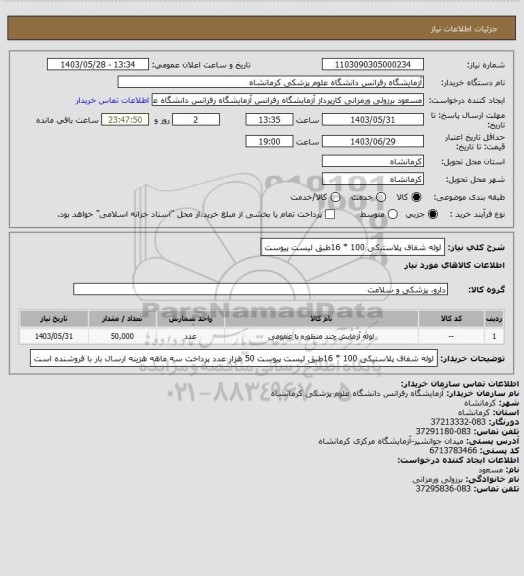Click the postal address میدان جوانشیر text
The width and height of the screenshot is (524, 576).
[x=391, y=441]
